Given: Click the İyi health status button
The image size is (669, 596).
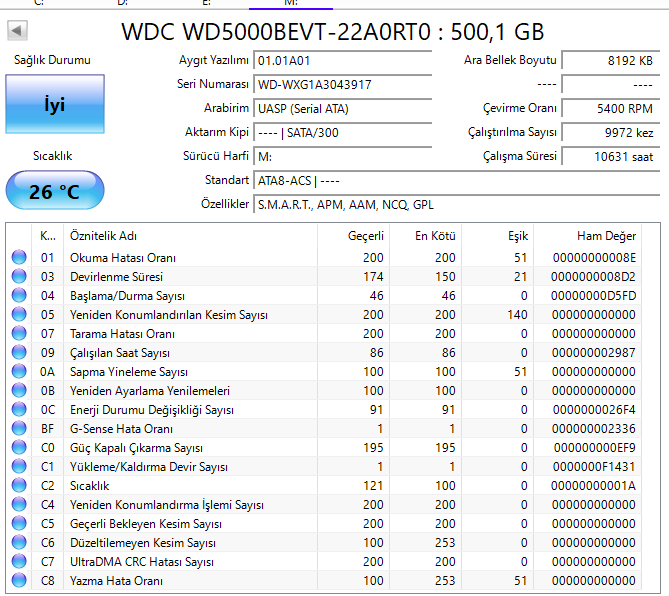Looking at the screenshot, I should [x=55, y=104].
